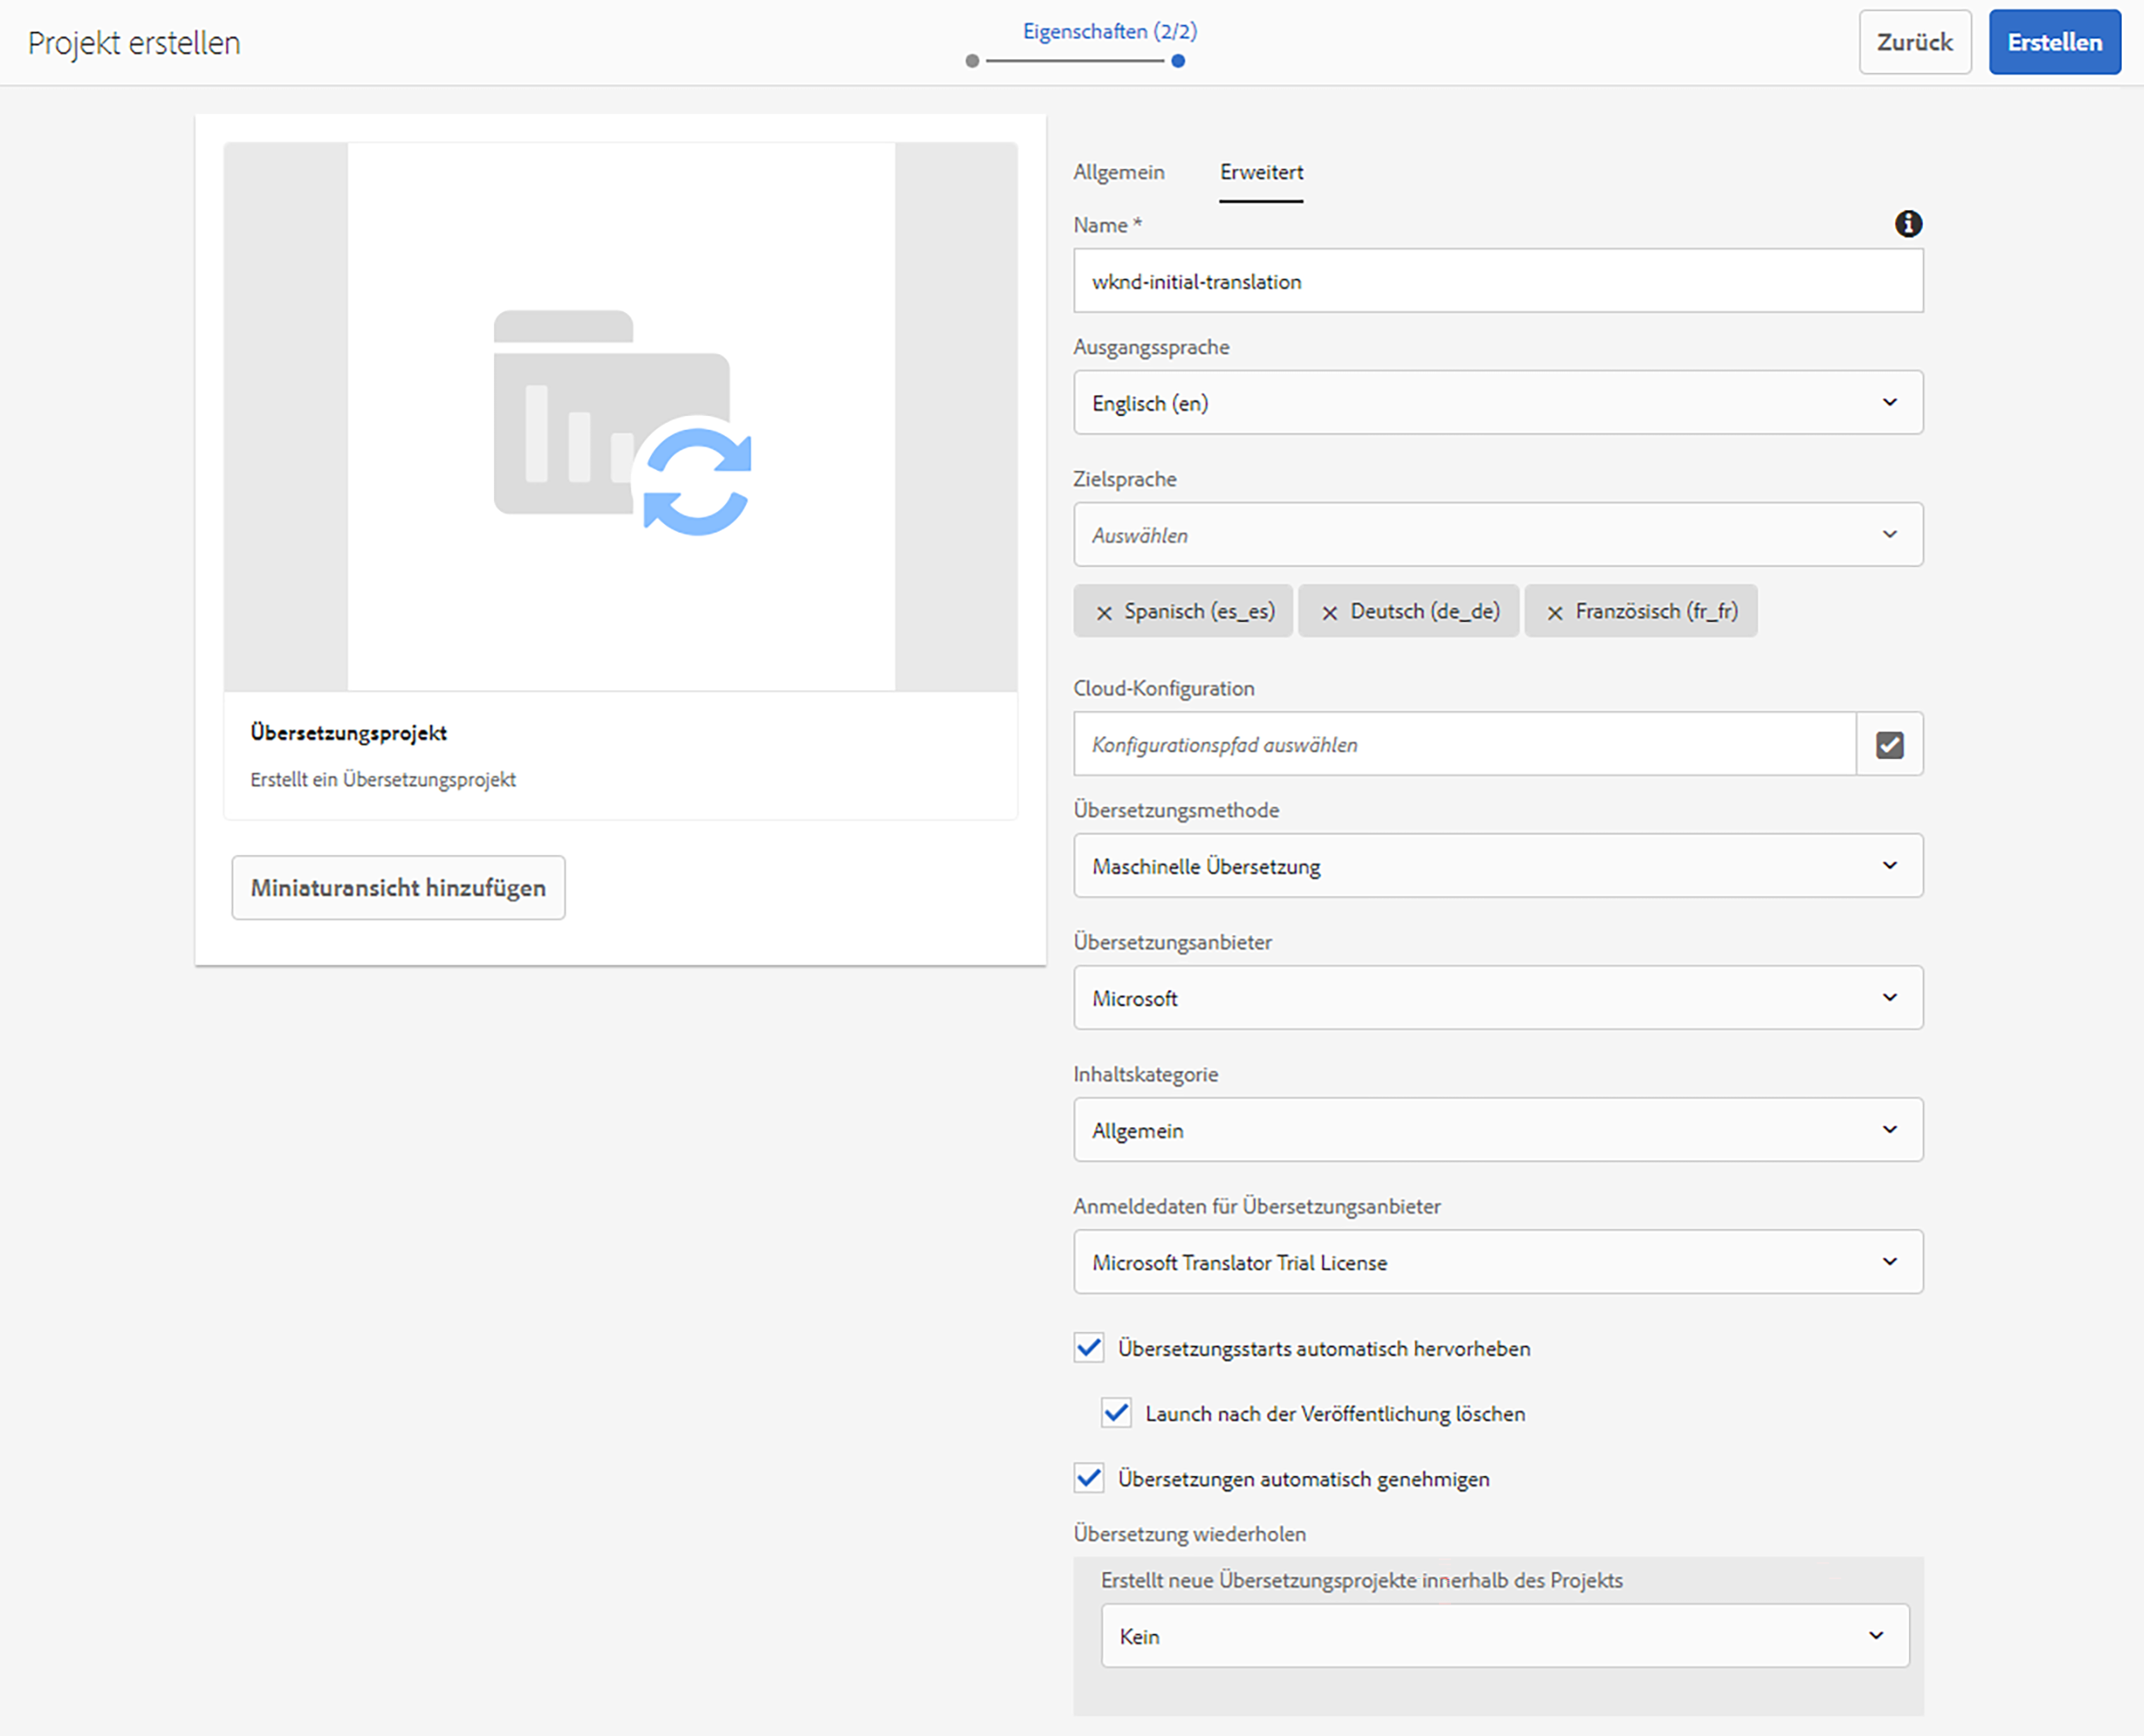The image size is (2144, 1736).
Task: Click the translation project folder thumbnail icon
Action: pos(621,421)
